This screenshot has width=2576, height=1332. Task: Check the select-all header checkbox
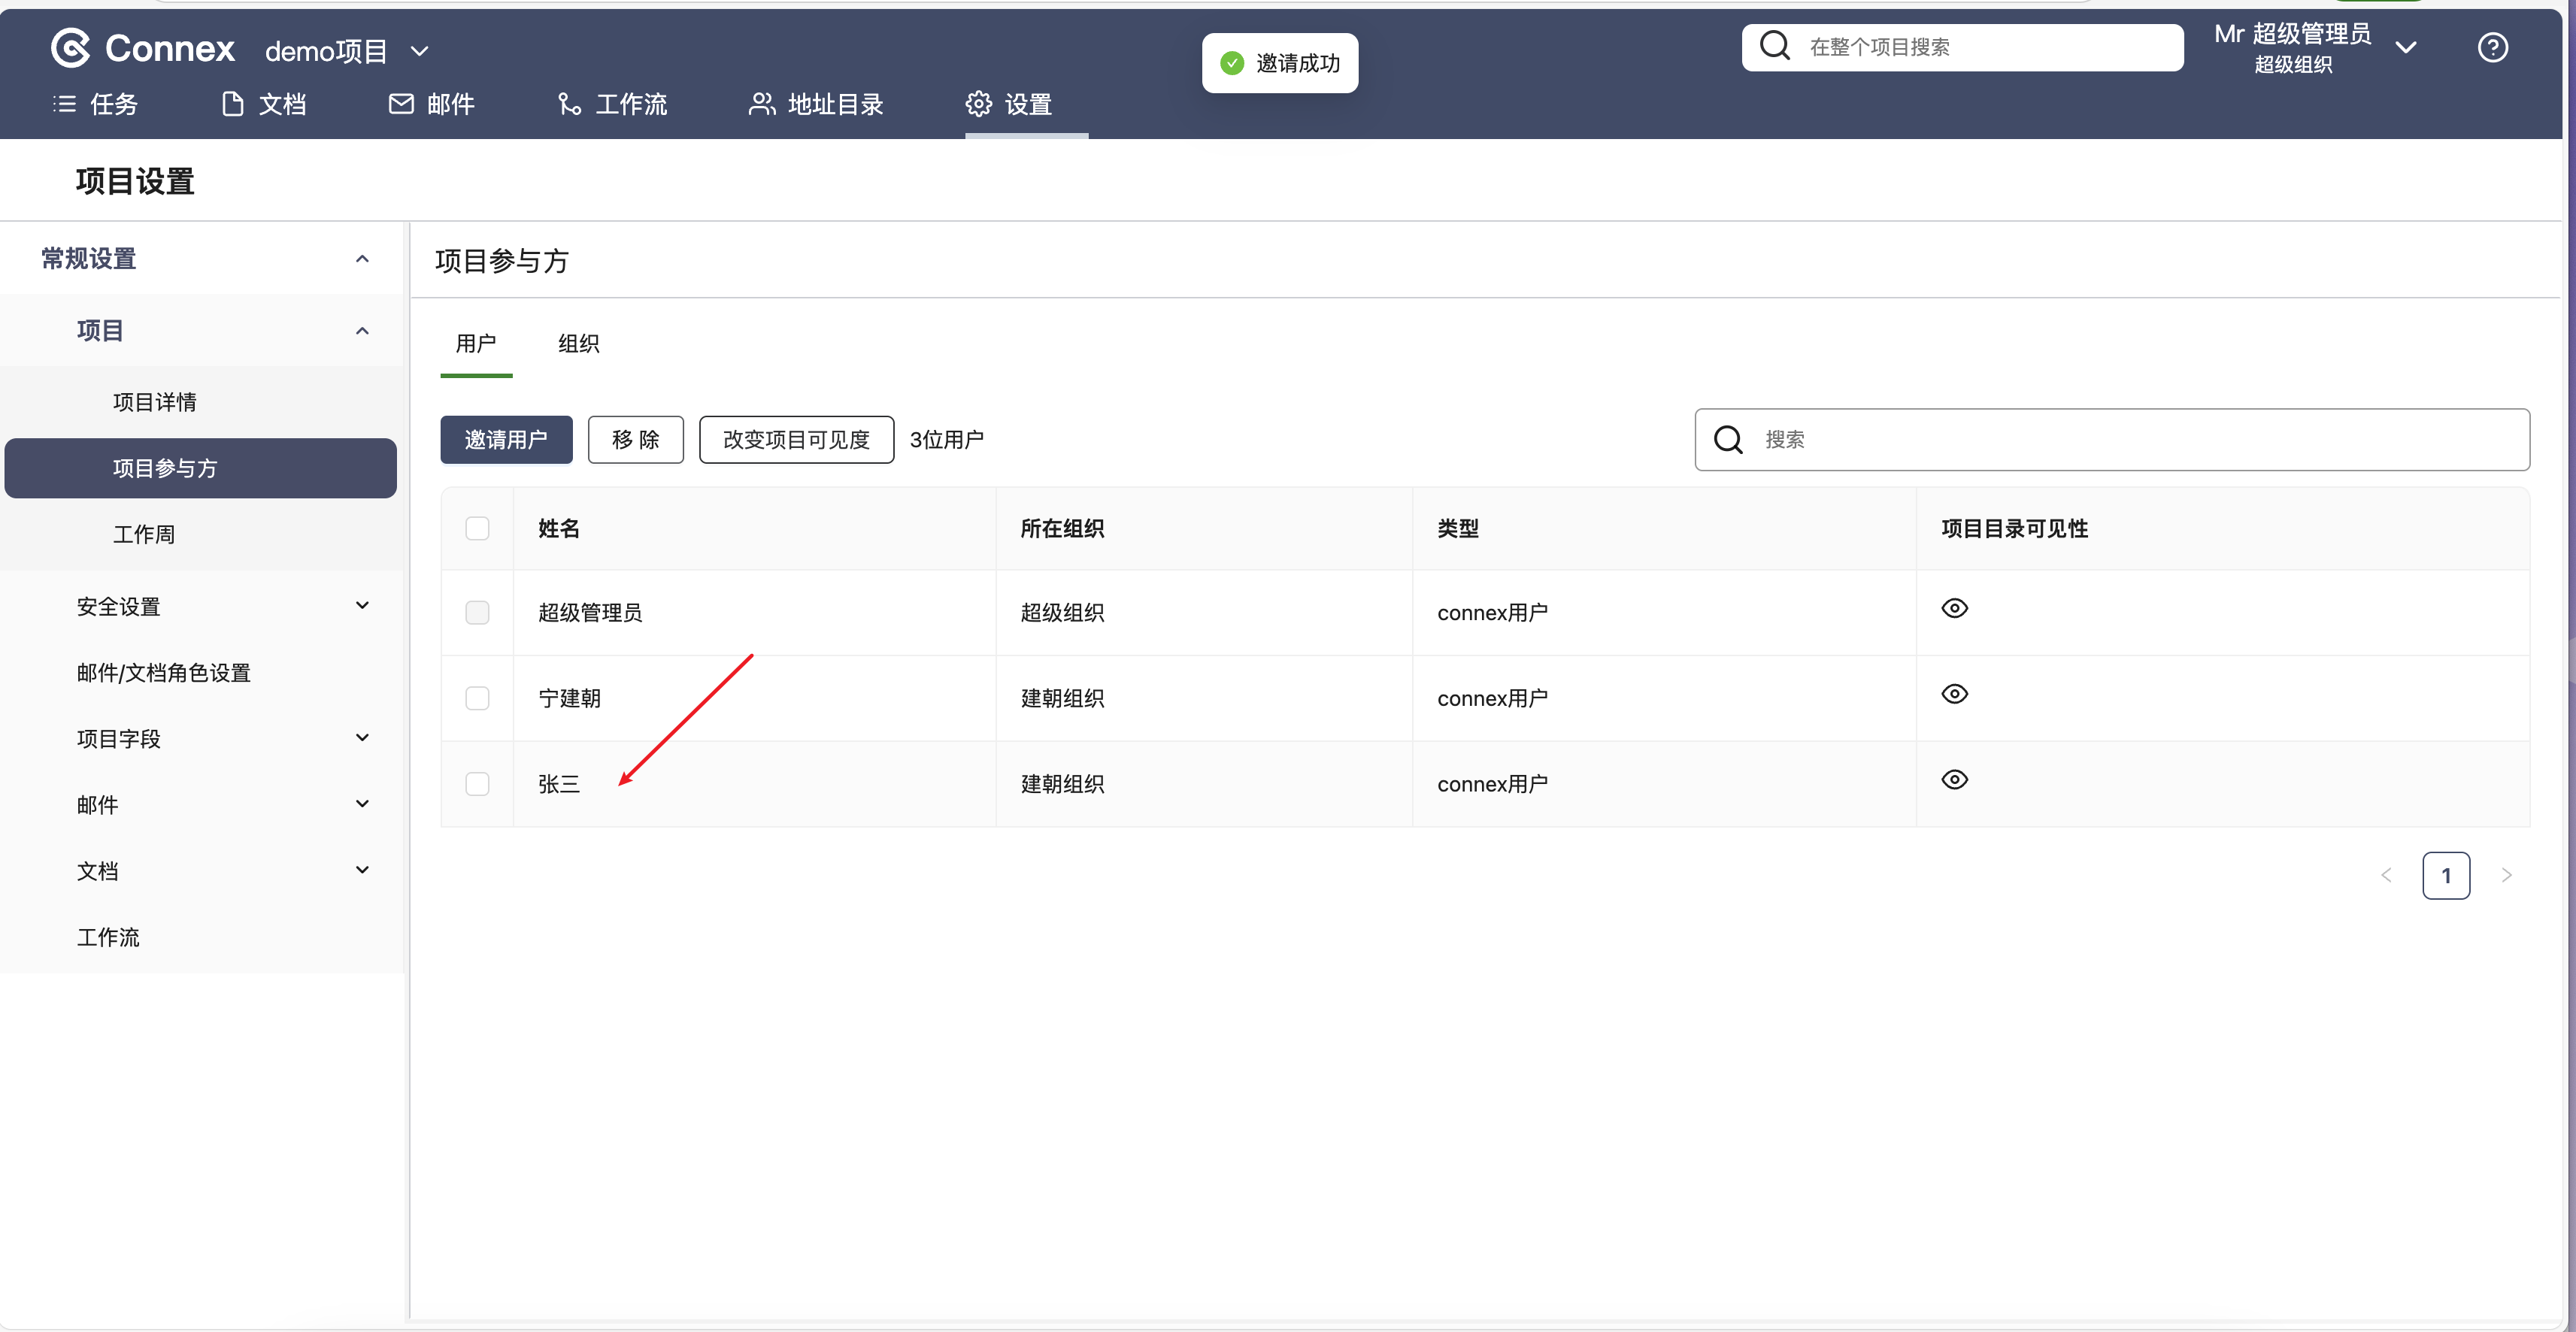point(477,528)
